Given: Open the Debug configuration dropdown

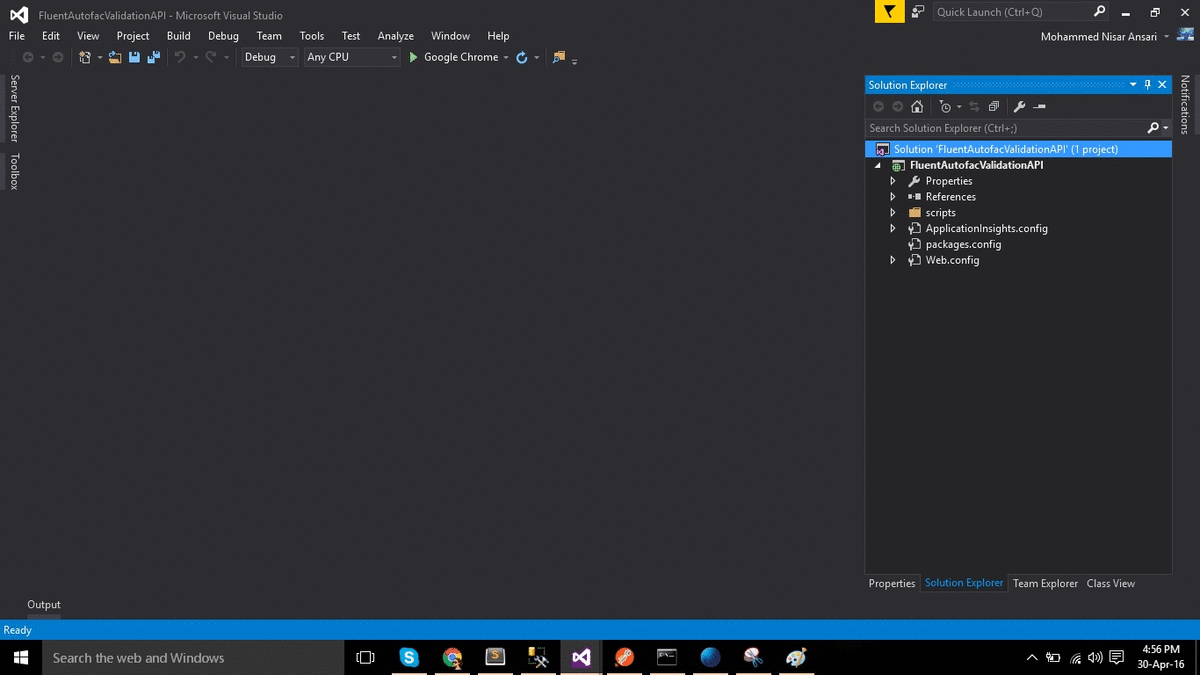Looking at the screenshot, I should [x=292, y=57].
